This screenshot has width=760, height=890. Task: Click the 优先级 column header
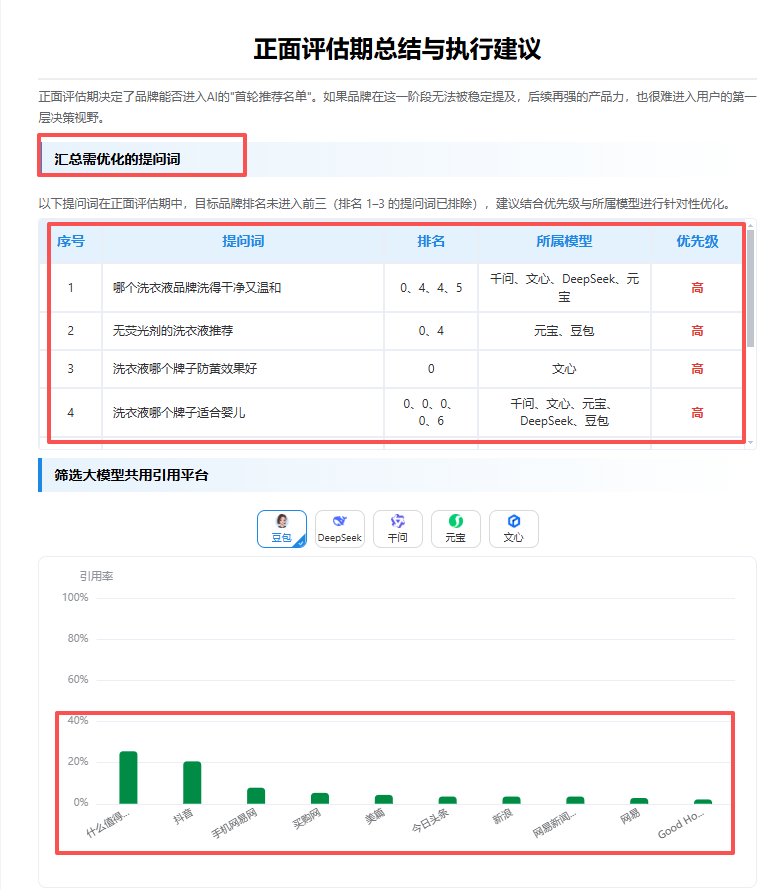point(697,241)
